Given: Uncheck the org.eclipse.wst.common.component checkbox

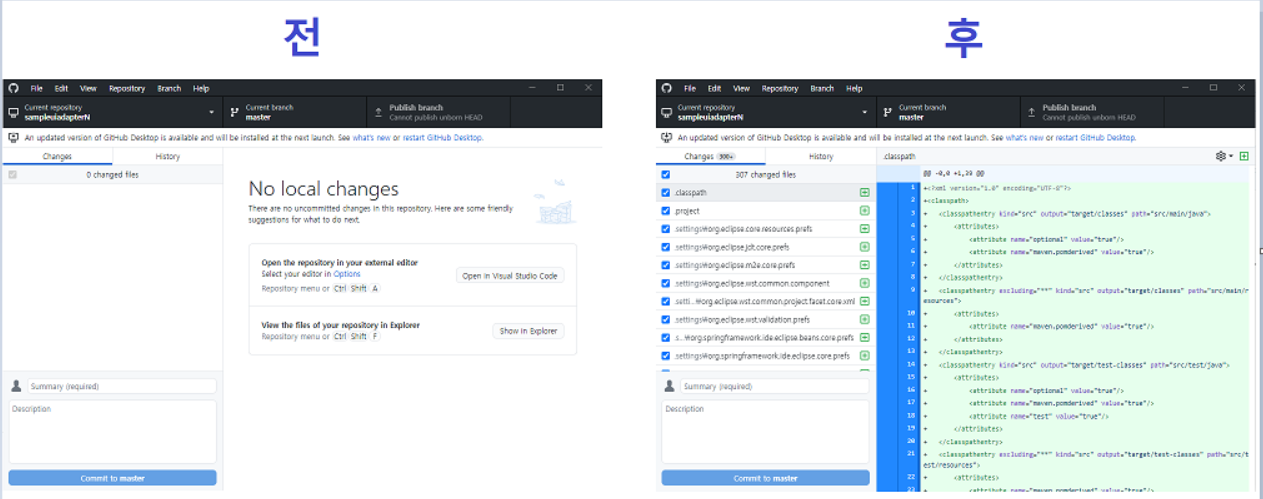Looking at the screenshot, I should coord(666,283).
